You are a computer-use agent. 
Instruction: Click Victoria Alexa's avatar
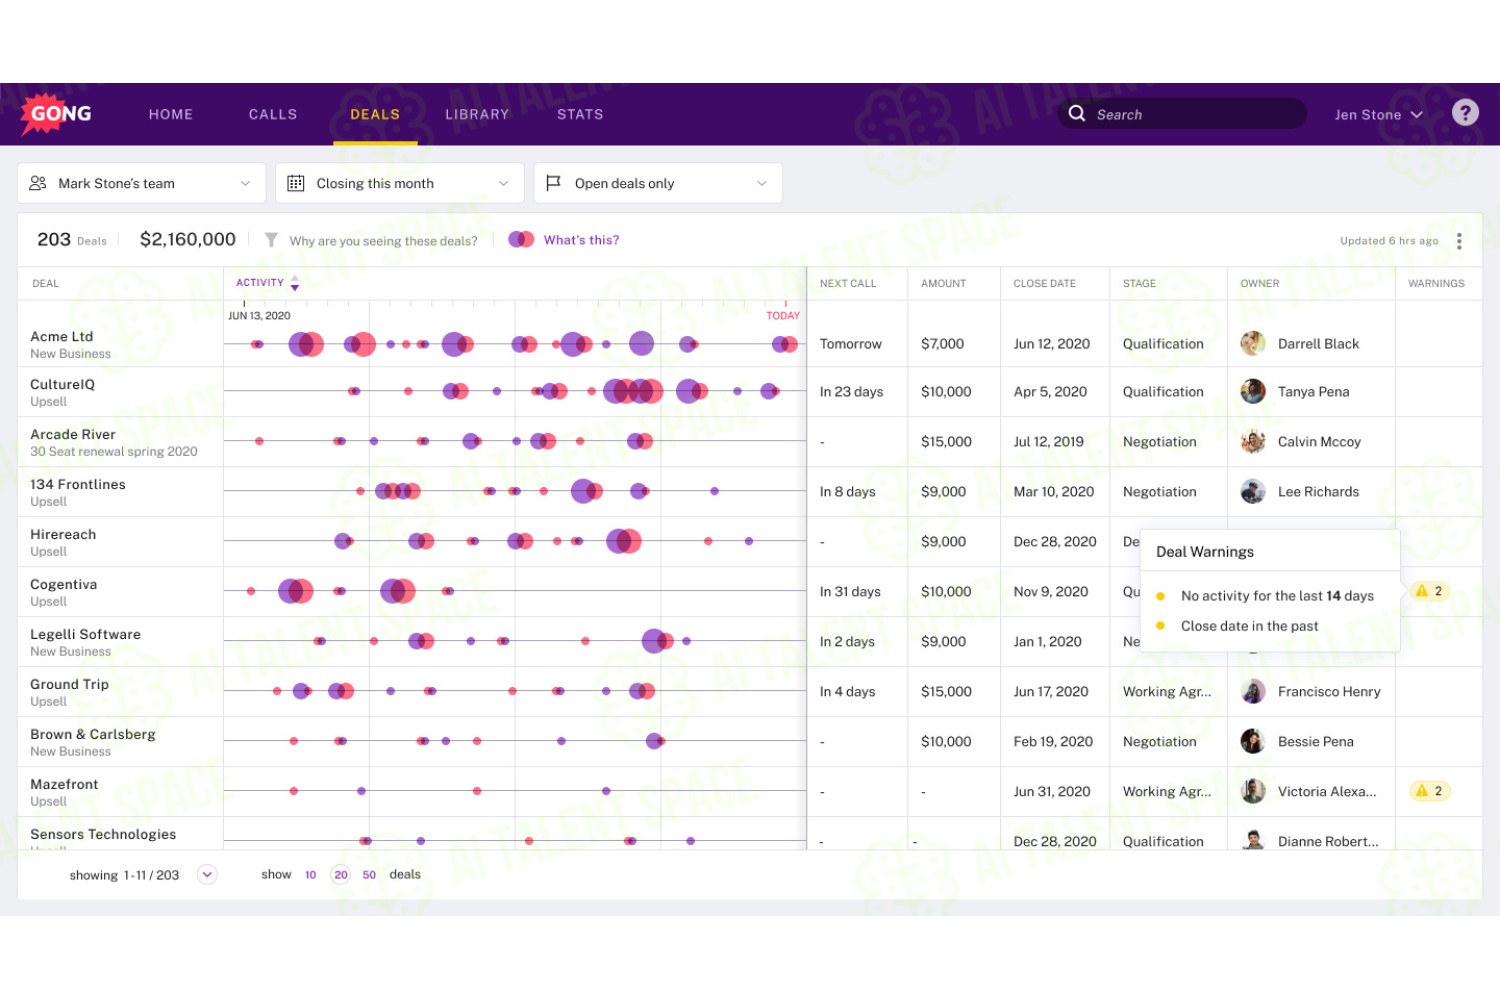pos(1253,791)
